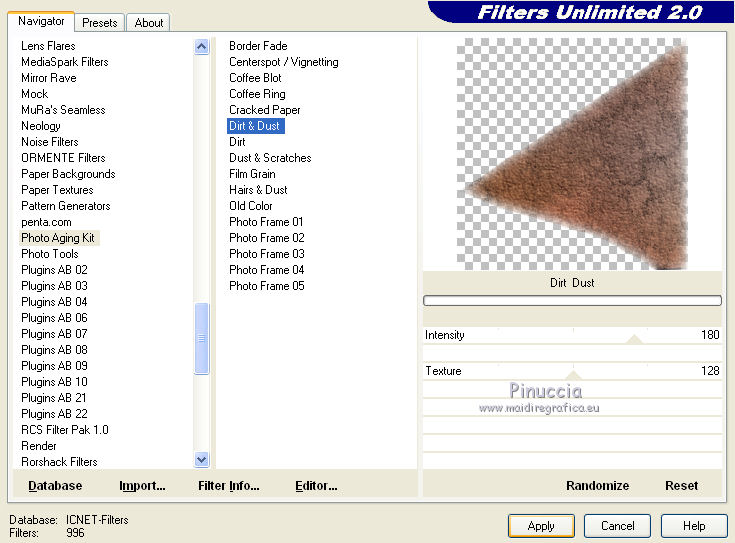Choose Photo Frame 01 filter
Viewport: 735px width, 543px height.
point(266,221)
